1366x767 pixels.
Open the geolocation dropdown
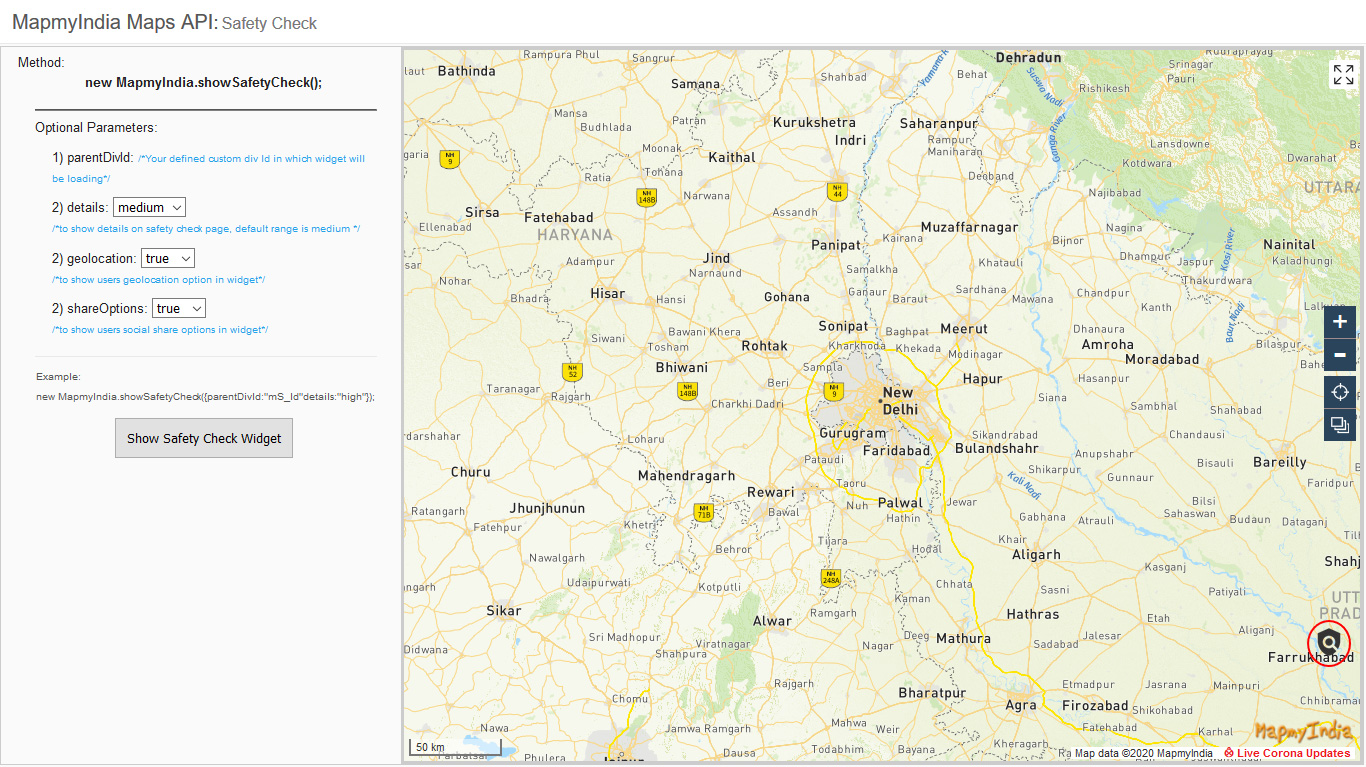click(x=167, y=258)
